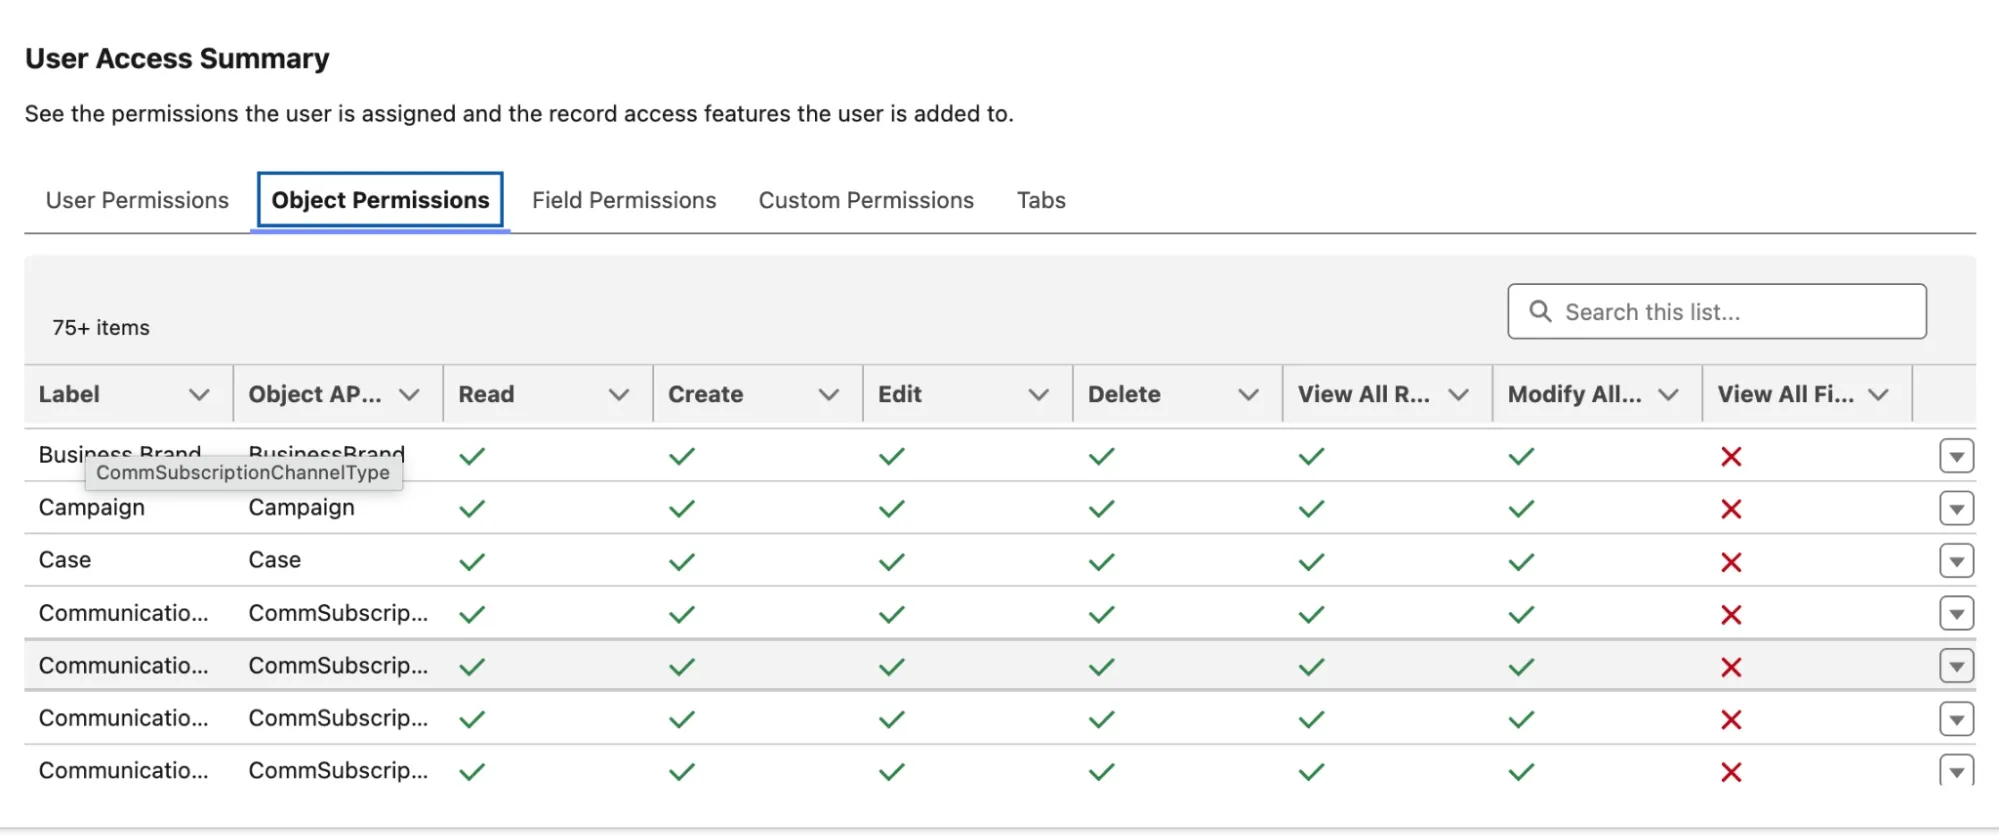Expand the Label column header menu
This screenshot has width=1999, height=835.
click(x=199, y=394)
